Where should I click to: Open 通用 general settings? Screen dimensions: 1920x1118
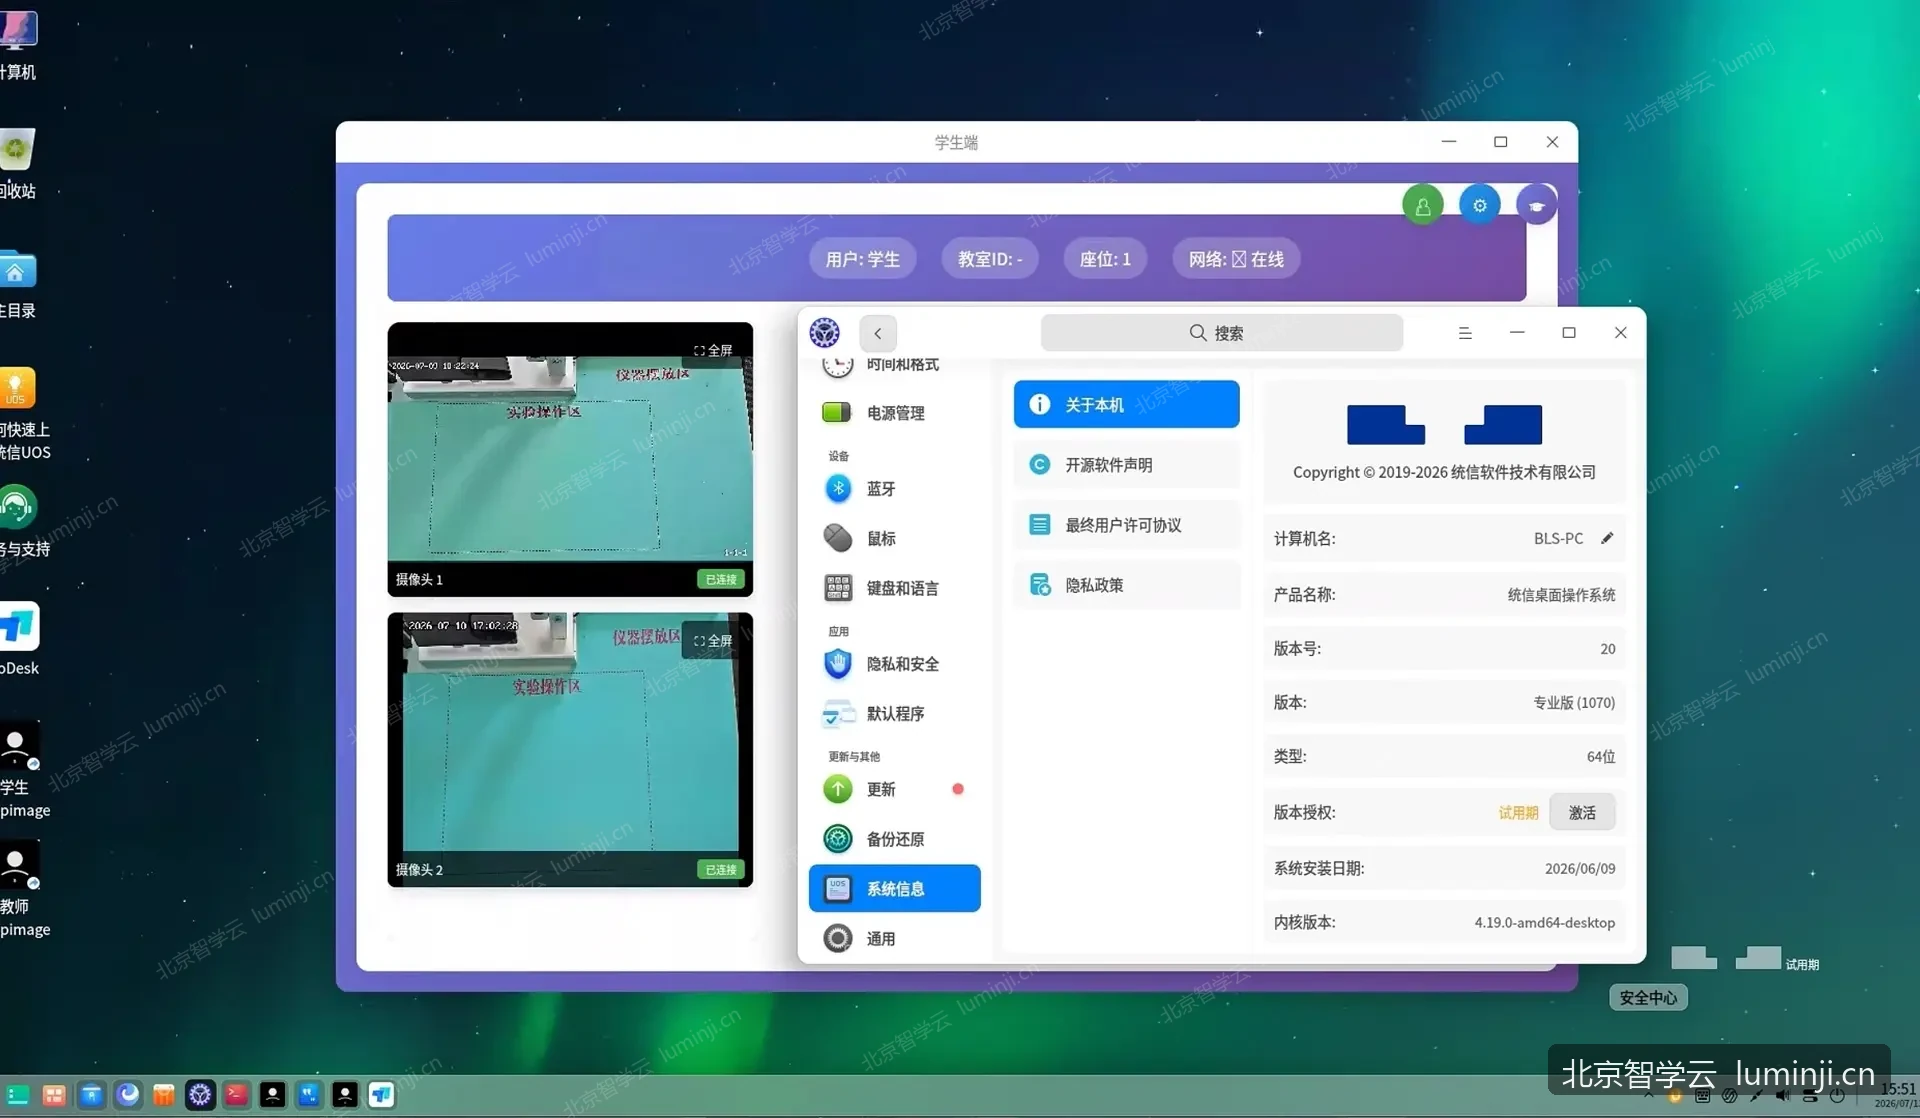[x=894, y=938]
